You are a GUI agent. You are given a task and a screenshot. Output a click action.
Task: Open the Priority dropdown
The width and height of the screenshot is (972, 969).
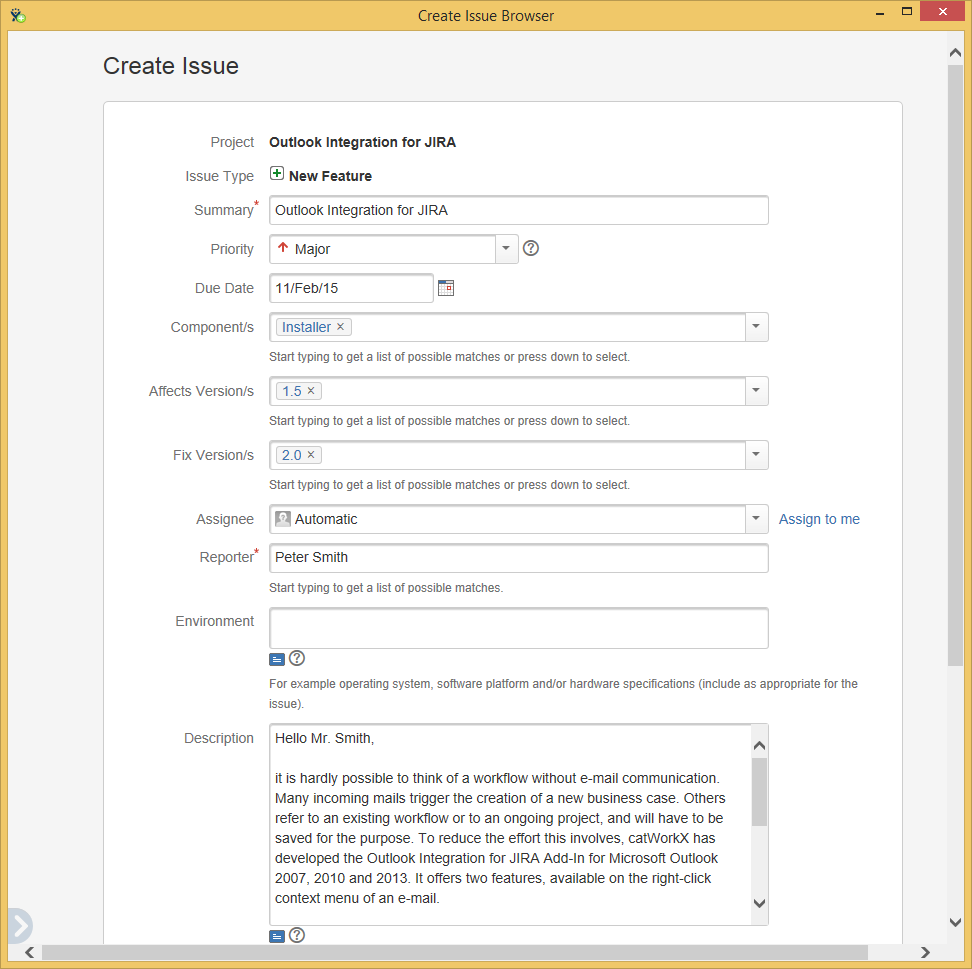[506, 249]
